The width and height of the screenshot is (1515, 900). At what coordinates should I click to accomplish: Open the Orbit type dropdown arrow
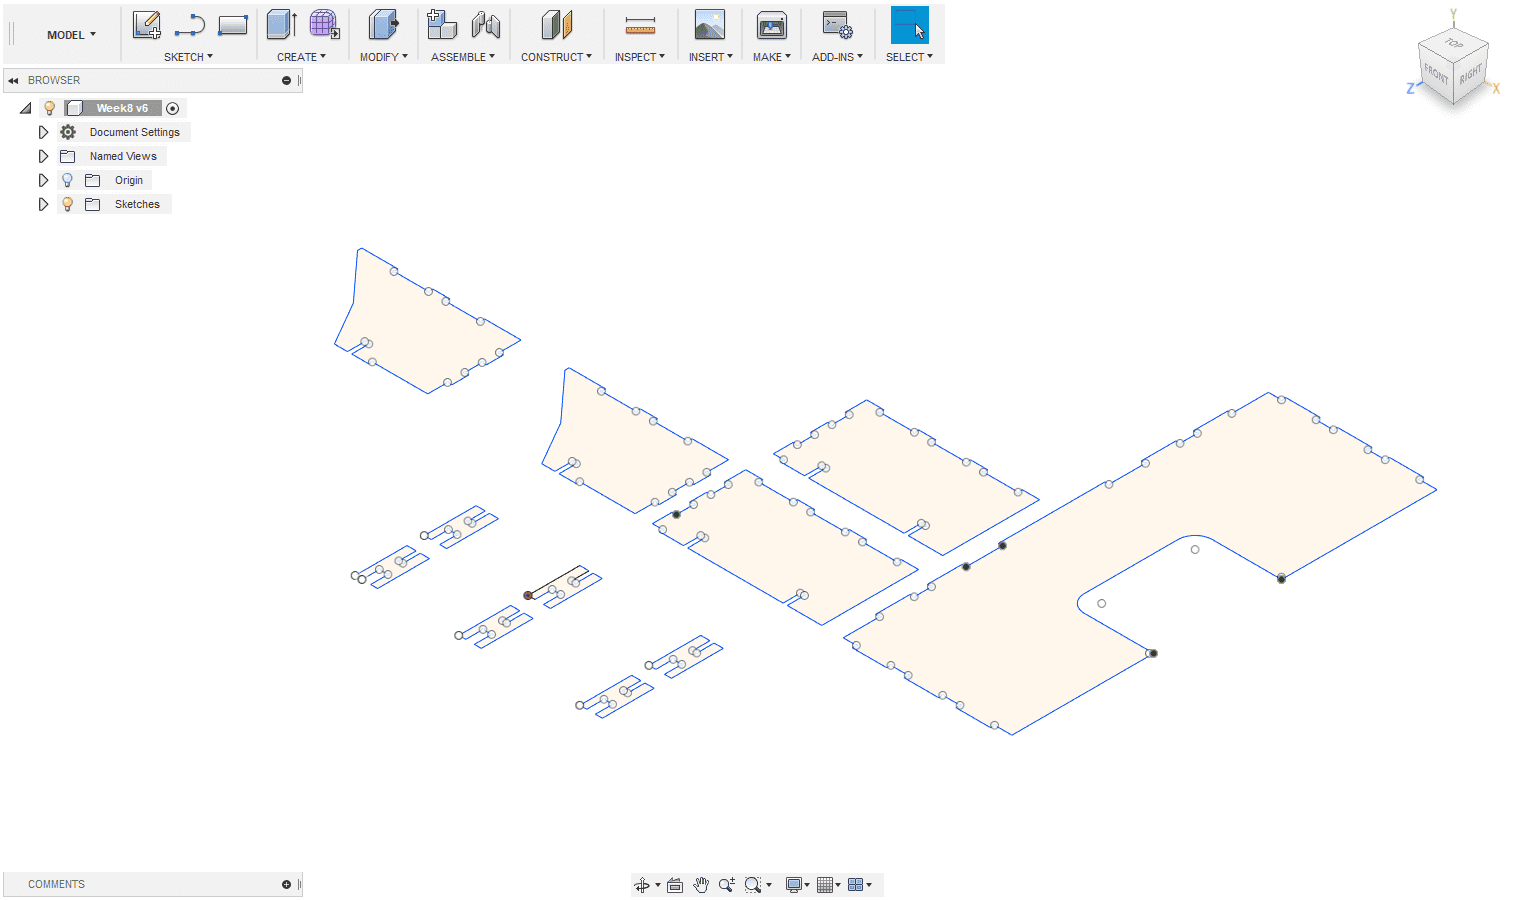[x=658, y=885]
